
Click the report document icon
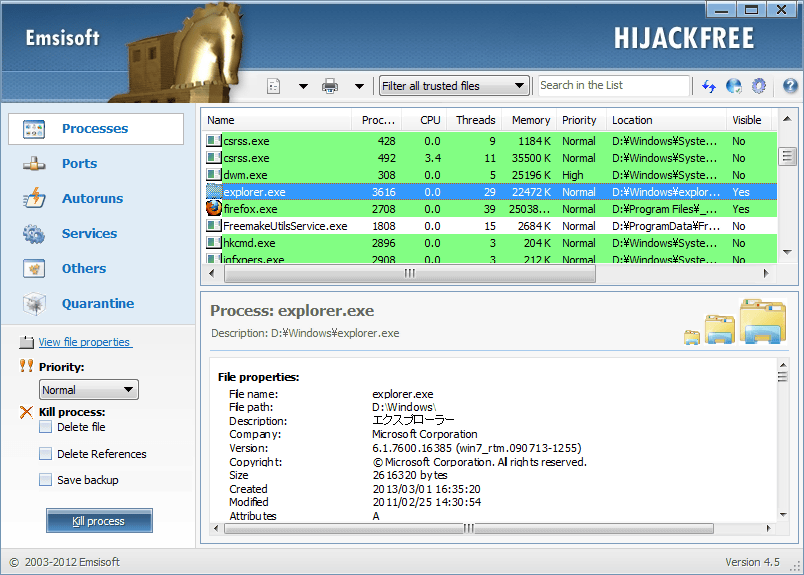(x=274, y=86)
